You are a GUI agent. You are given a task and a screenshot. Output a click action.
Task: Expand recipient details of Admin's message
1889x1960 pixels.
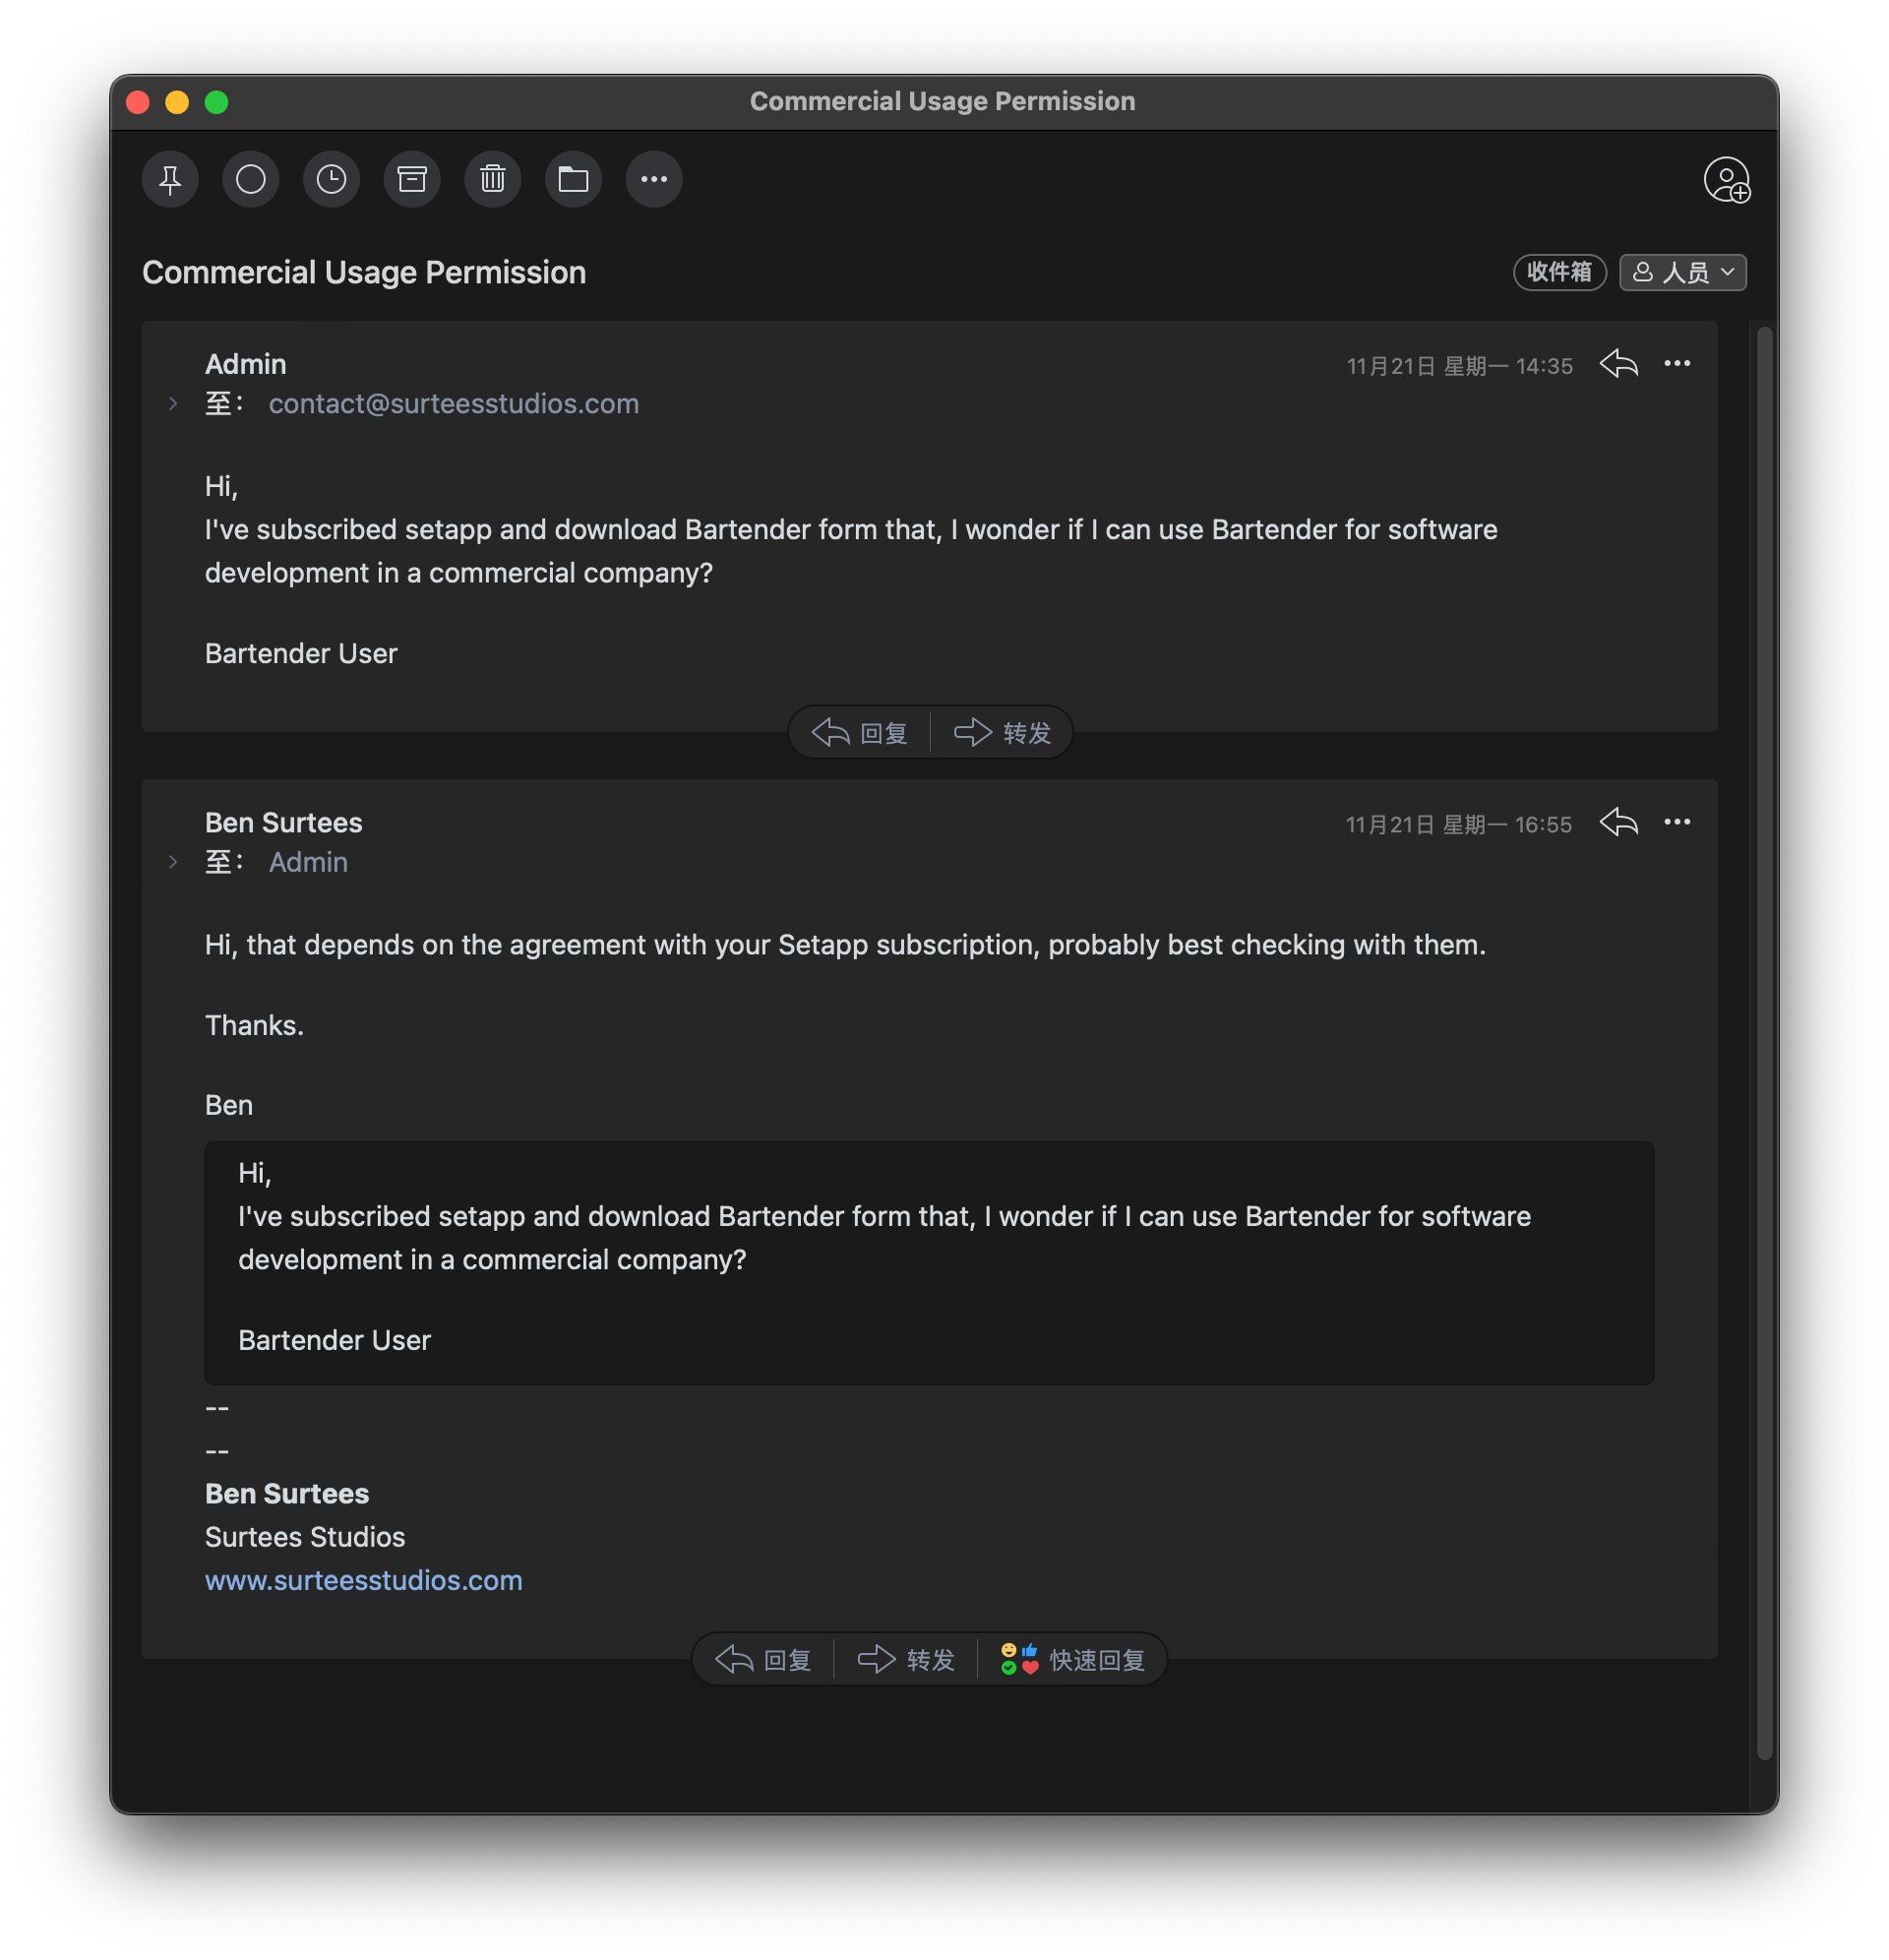pyautogui.click(x=173, y=404)
